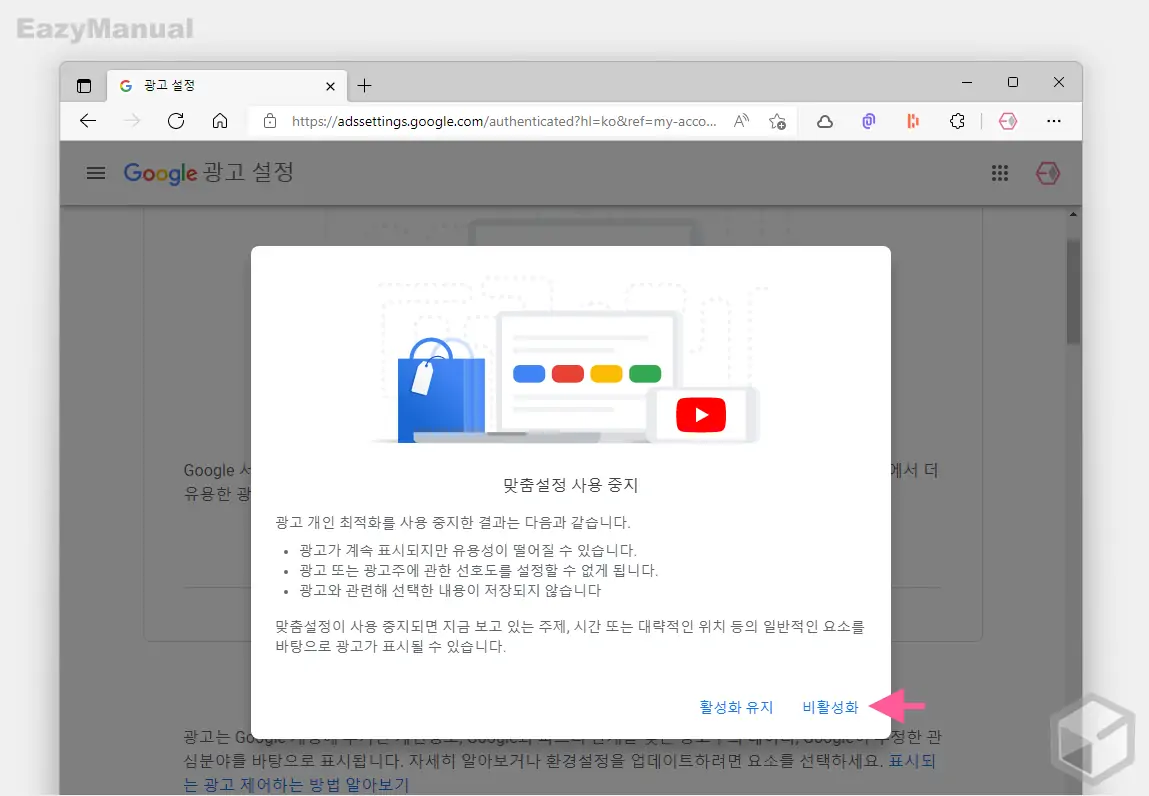
Task: Close the 광고 설정 tab
Action: click(x=330, y=86)
